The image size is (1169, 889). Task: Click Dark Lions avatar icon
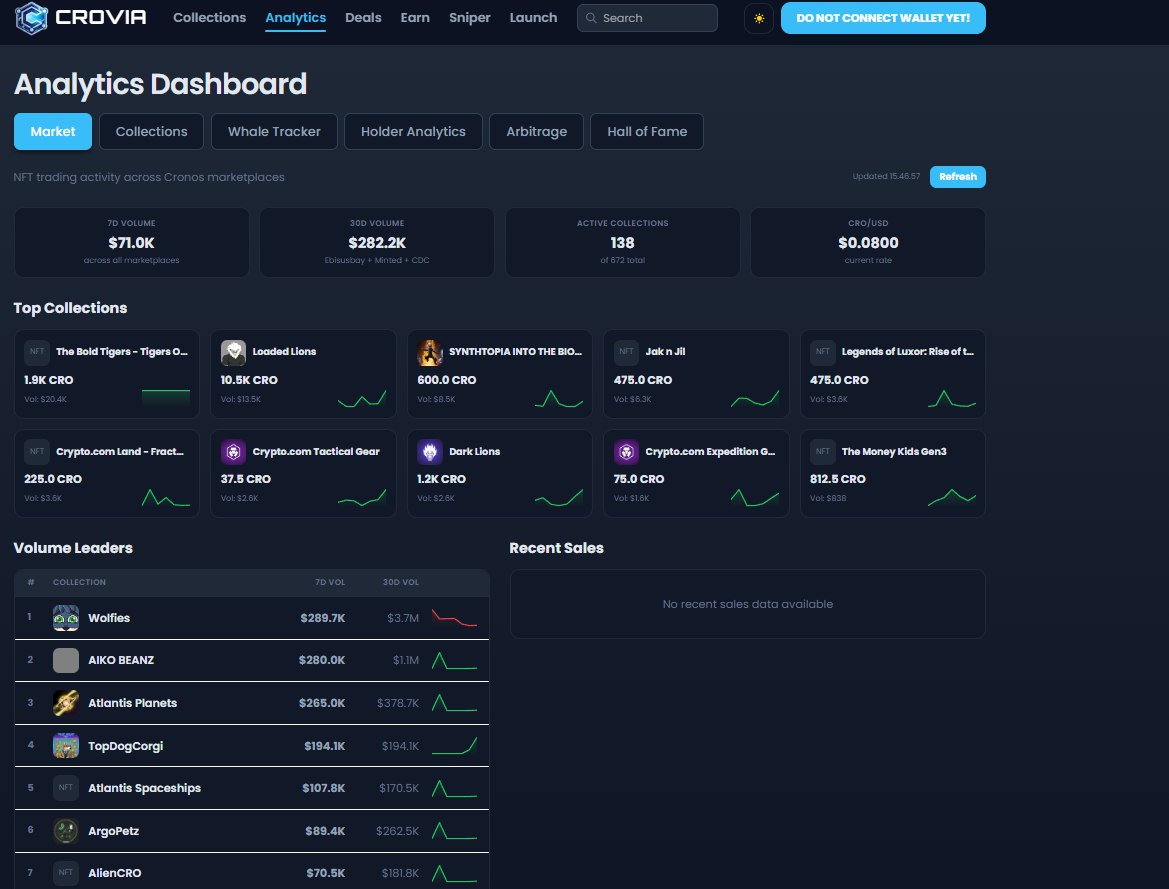pos(429,452)
